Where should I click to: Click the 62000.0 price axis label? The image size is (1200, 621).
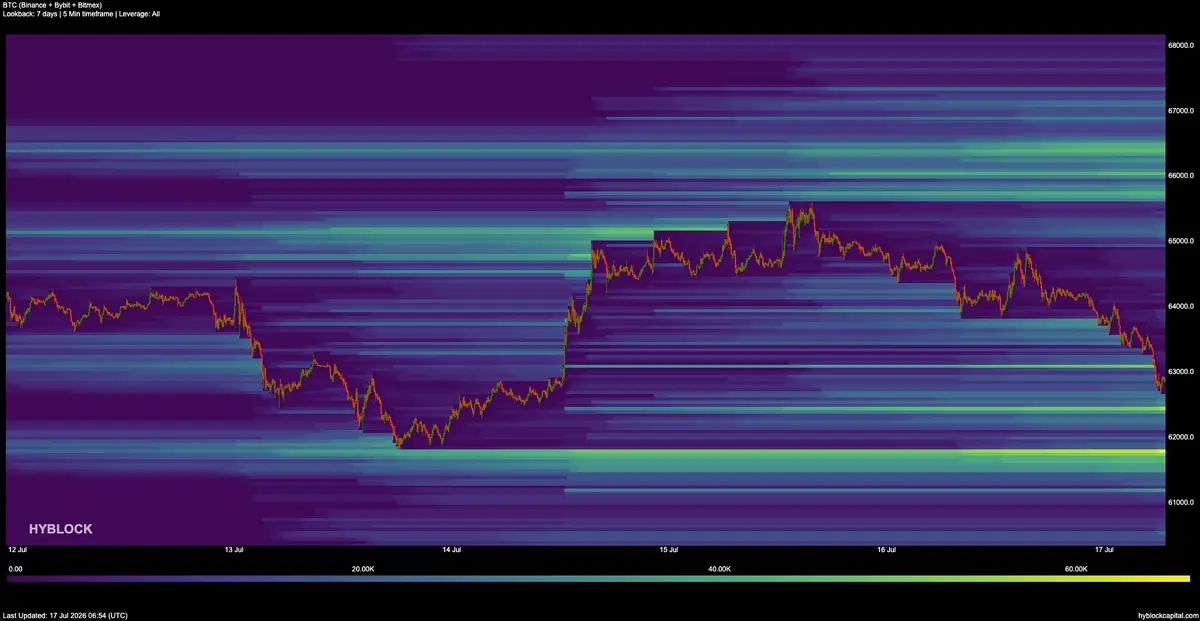click(x=1180, y=437)
